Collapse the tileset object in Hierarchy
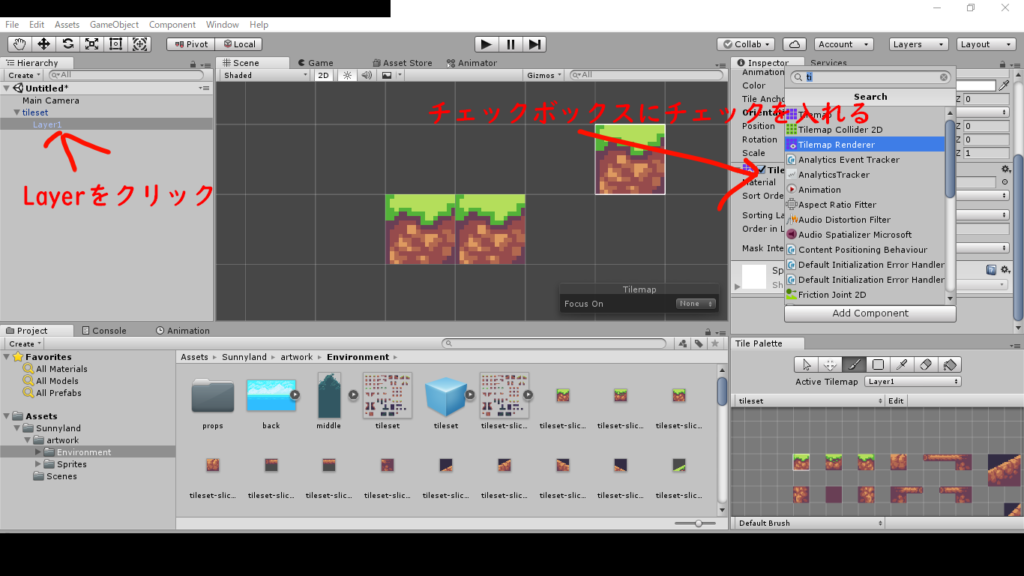Viewport: 1024px width, 576px height. (17, 113)
